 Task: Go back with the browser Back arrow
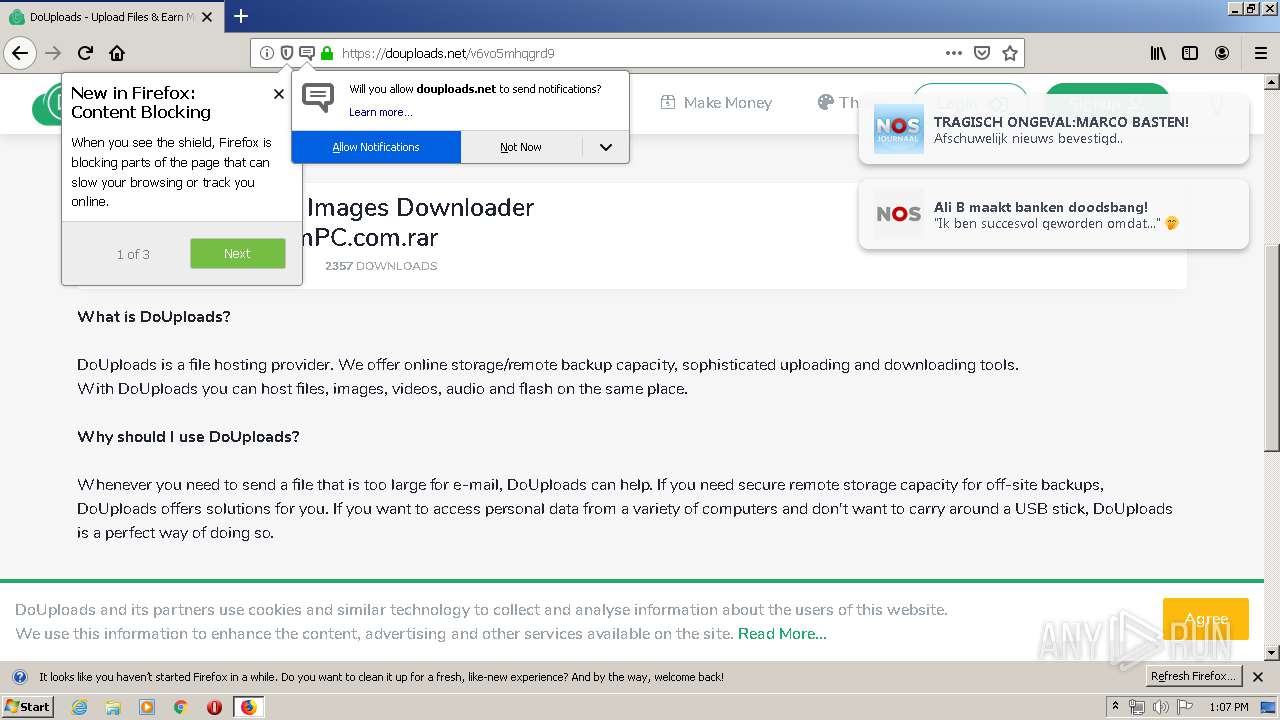(x=20, y=53)
